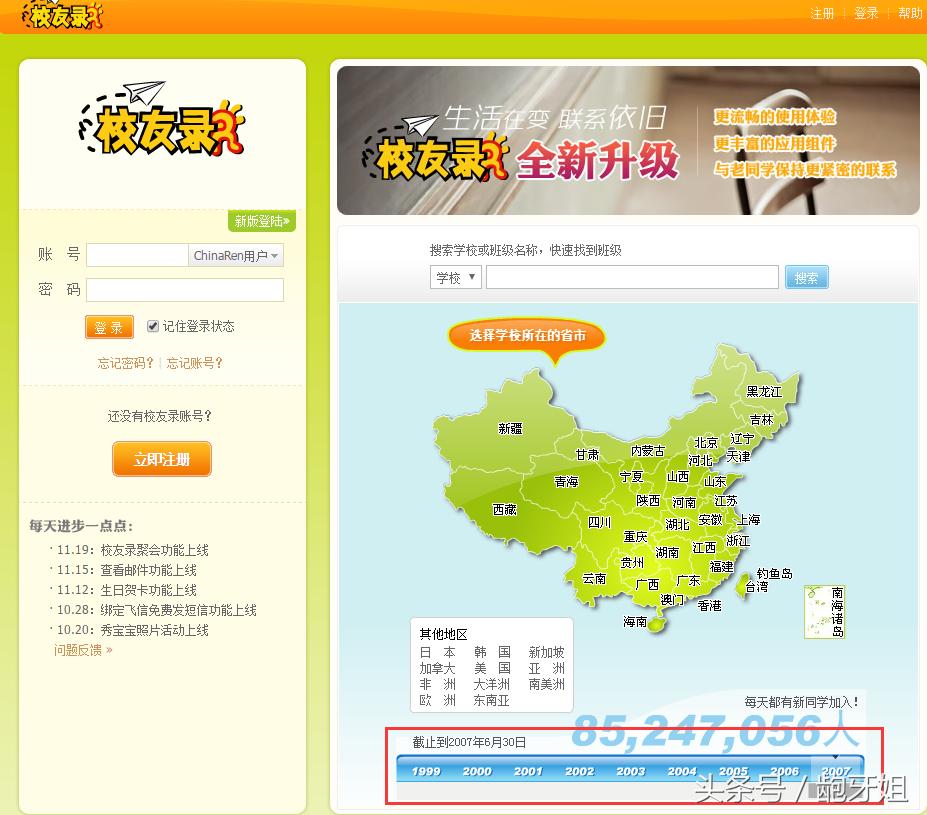Click the 全新升级 banner image
The image size is (927, 815).
click(627, 138)
